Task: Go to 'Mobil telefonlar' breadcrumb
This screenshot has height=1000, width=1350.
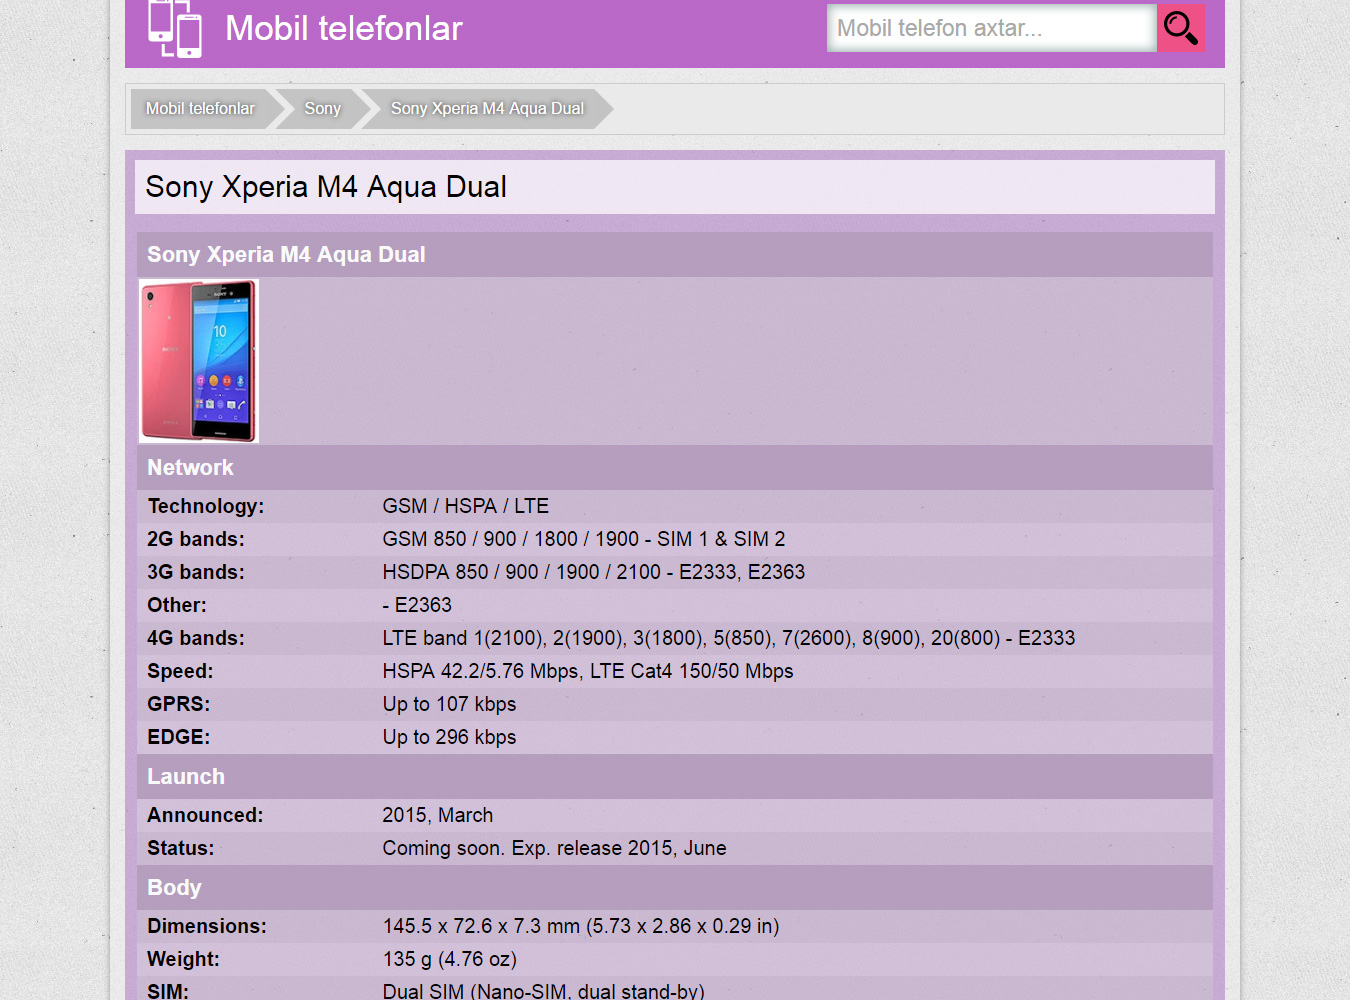Action: 200,108
